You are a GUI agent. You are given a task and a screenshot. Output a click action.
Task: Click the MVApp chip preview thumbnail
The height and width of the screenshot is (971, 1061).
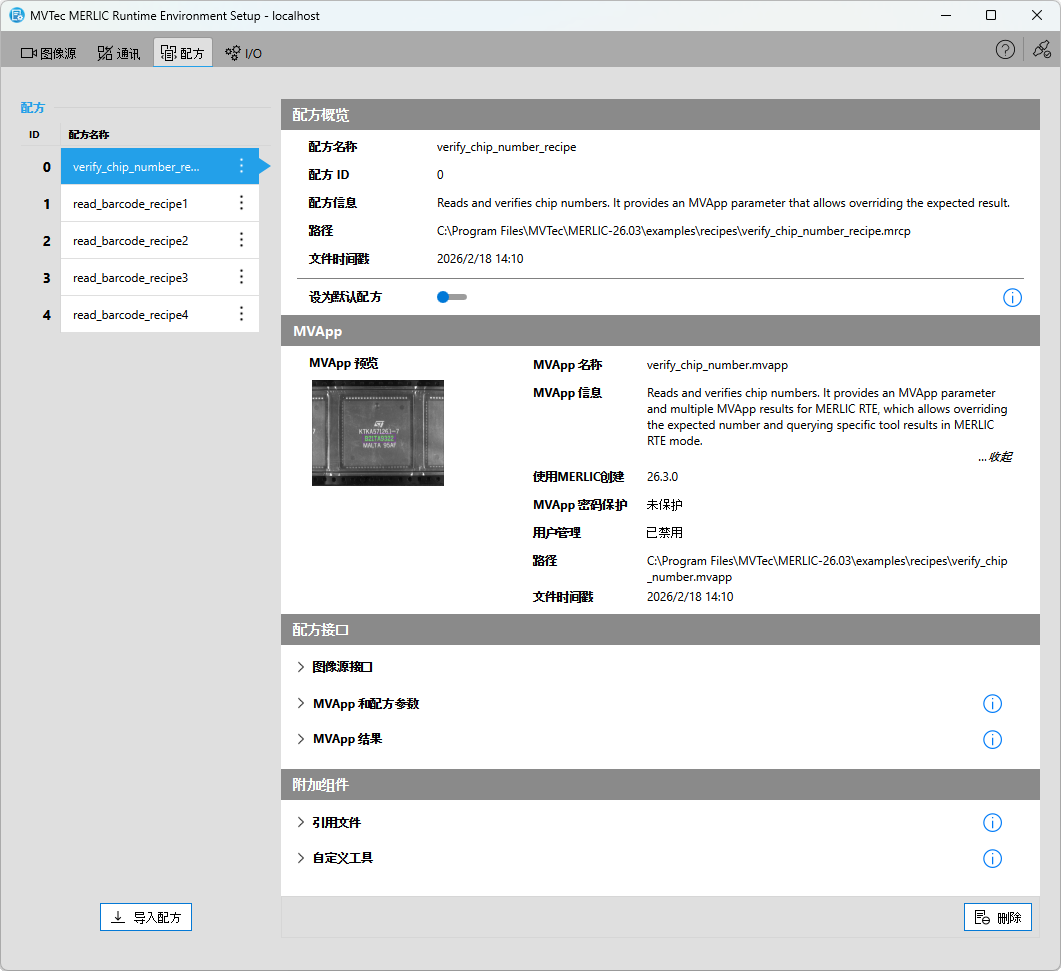point(378,432)
